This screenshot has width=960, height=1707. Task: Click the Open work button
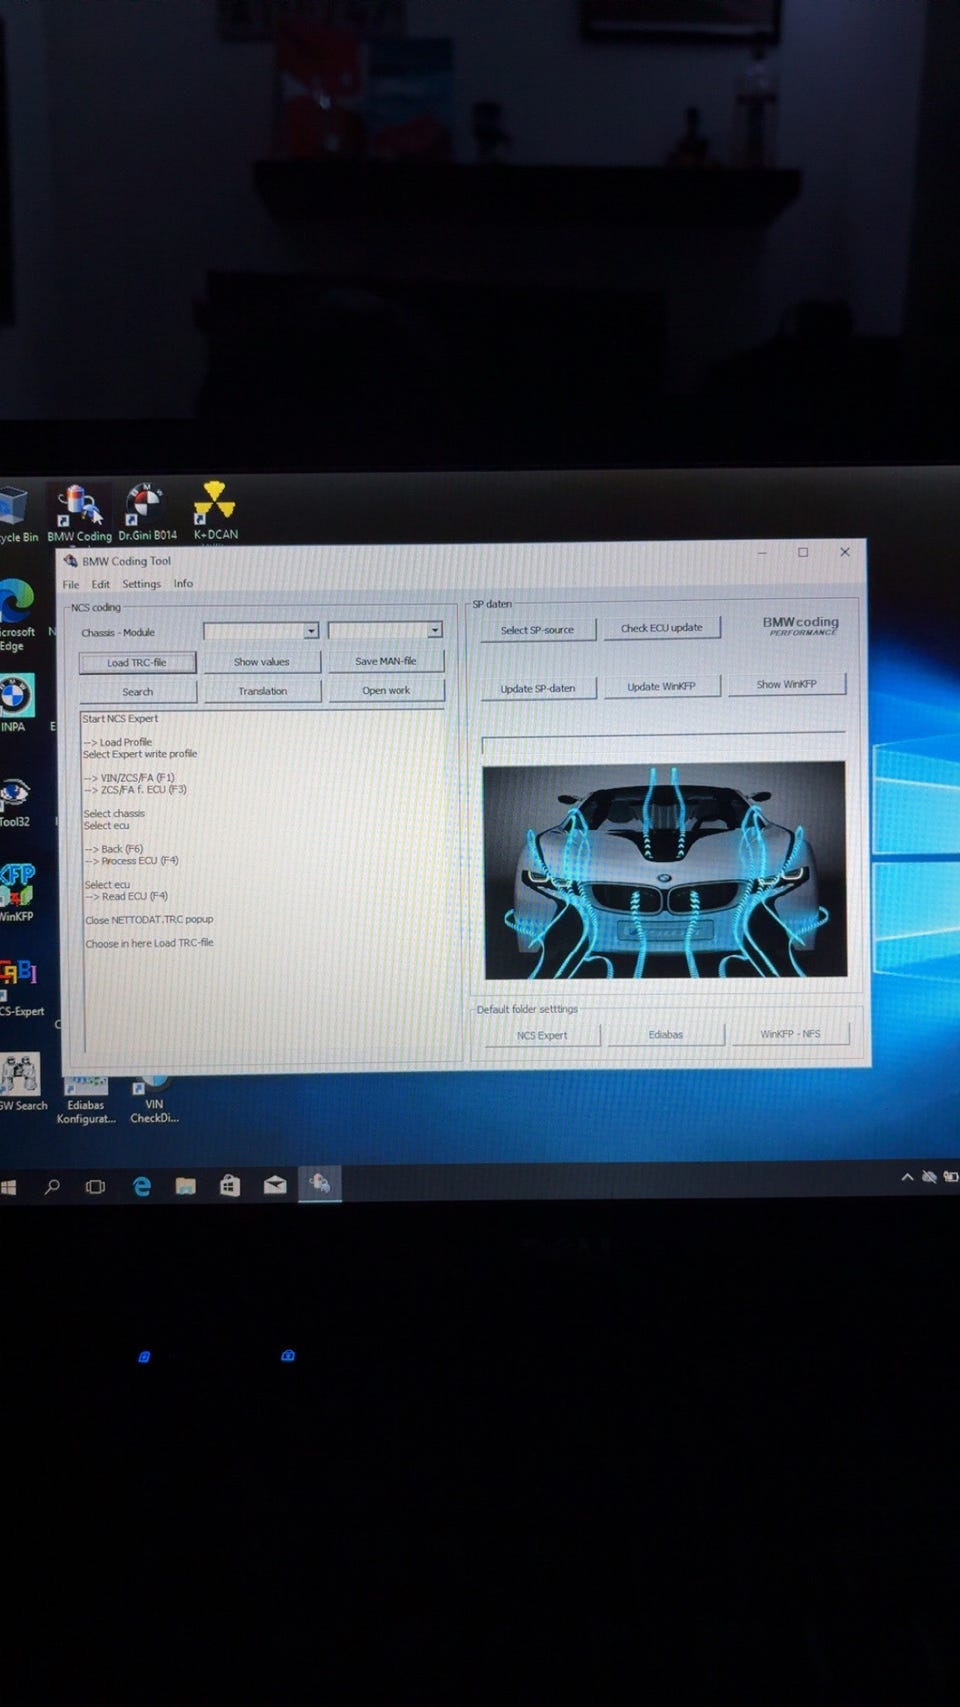[386, 690]
